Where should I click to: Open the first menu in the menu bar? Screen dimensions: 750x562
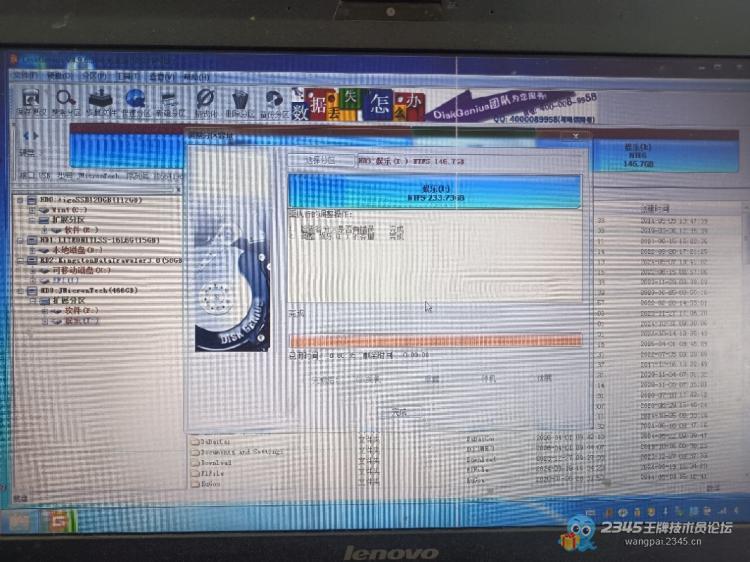(x=25, y=75)
